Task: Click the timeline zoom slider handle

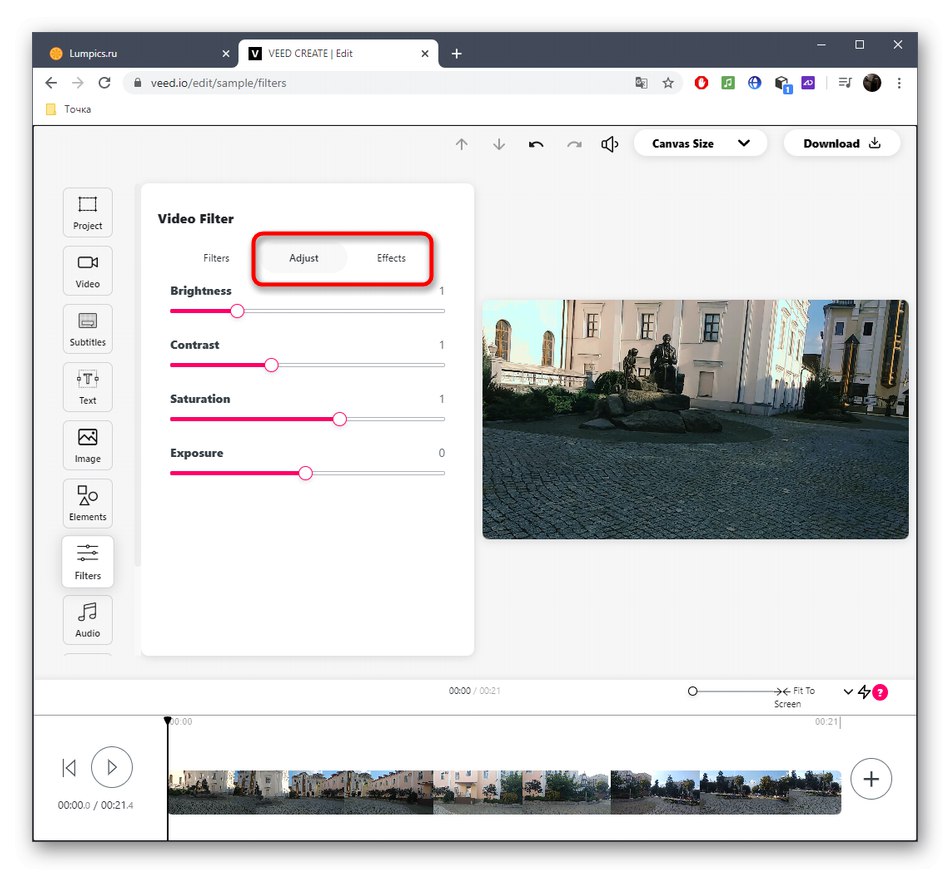Action: coord(693,691)
